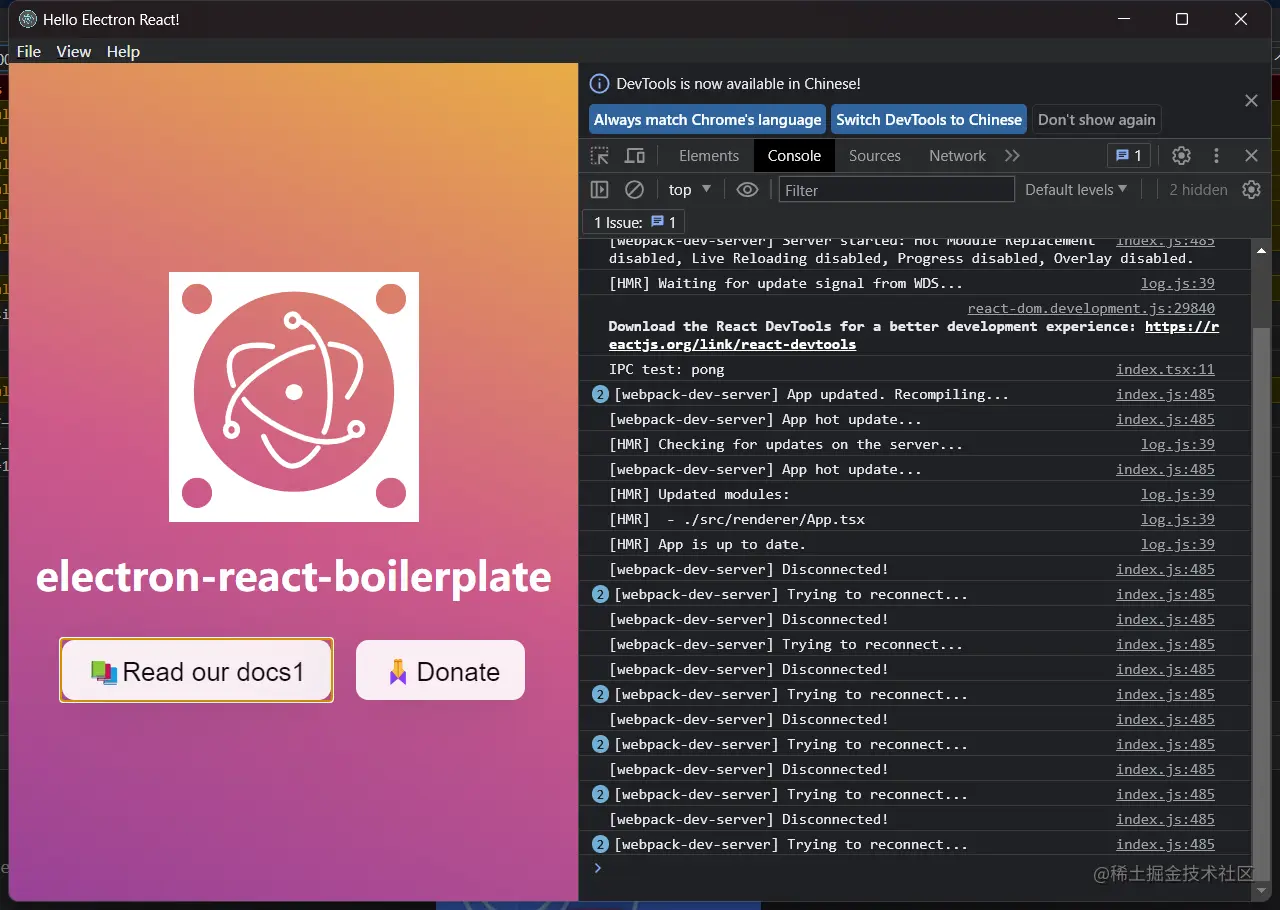Screen dimensions: 1280x910
Task: Open the DevTools three-dot customize menu
Action: (1216, 156)
